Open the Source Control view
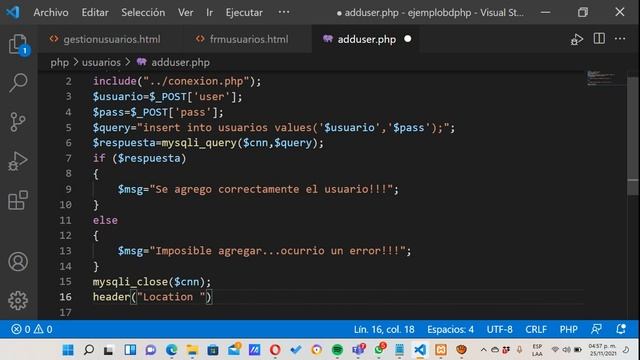This screenshot has width=640, height=360. [x=18, y=122]
